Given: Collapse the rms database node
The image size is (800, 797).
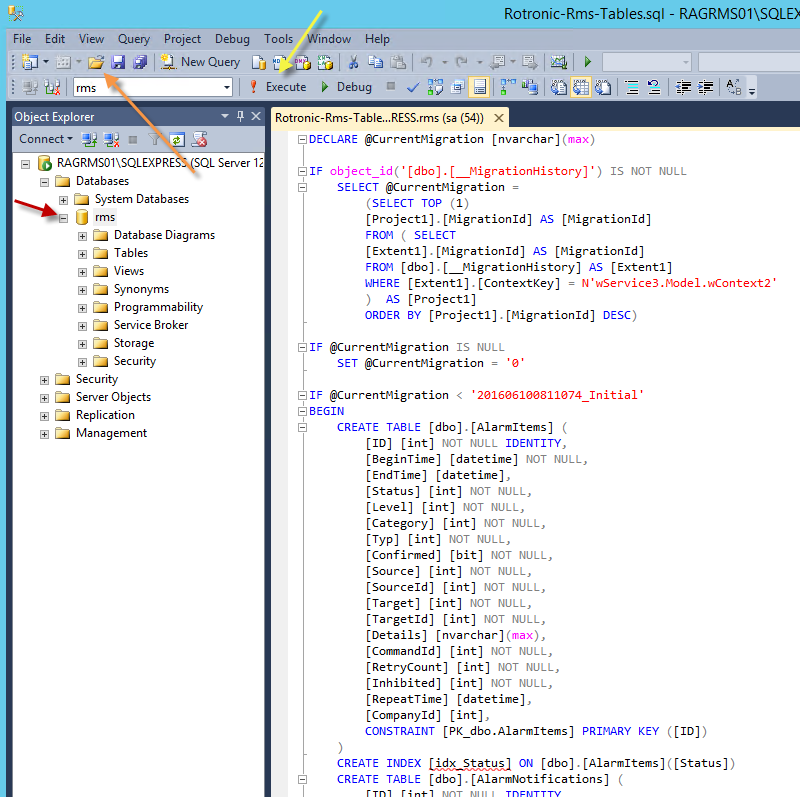Looking at the screenshot, I should [x=63, y=218].
